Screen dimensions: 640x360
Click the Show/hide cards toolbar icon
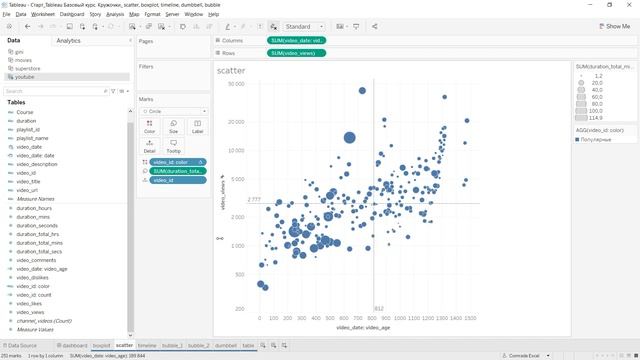click(340, 27)
